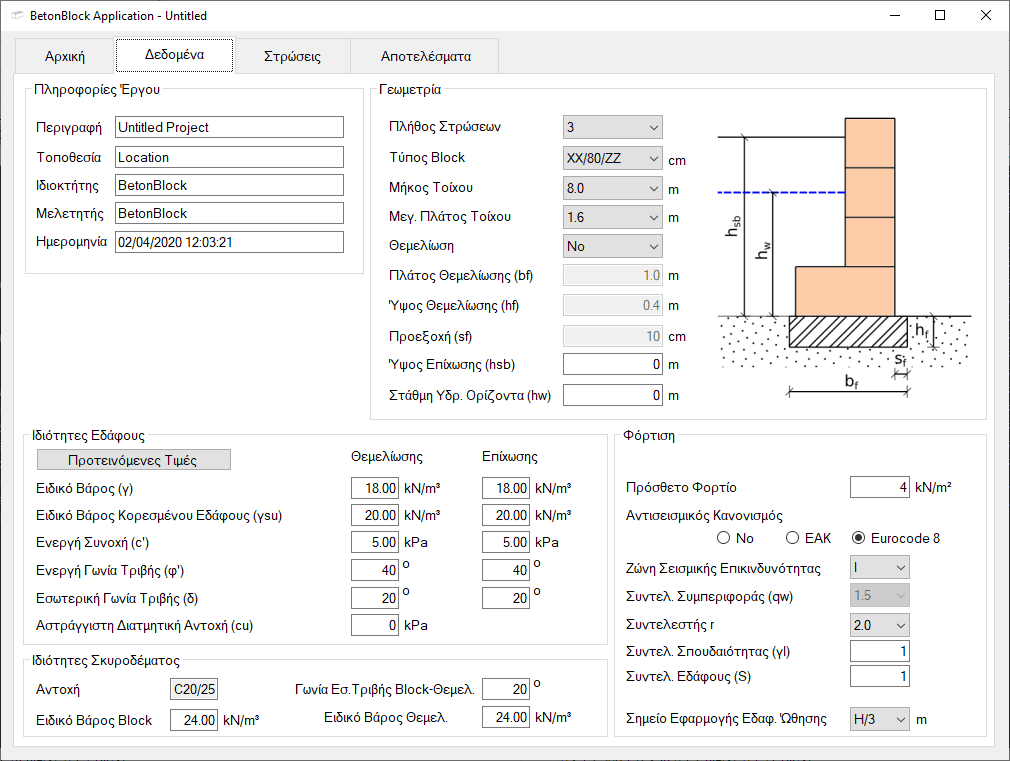Screen dimensions: 1010x761
Task: Go to the Αποτελέσματα tab
Action: [426, 56]
